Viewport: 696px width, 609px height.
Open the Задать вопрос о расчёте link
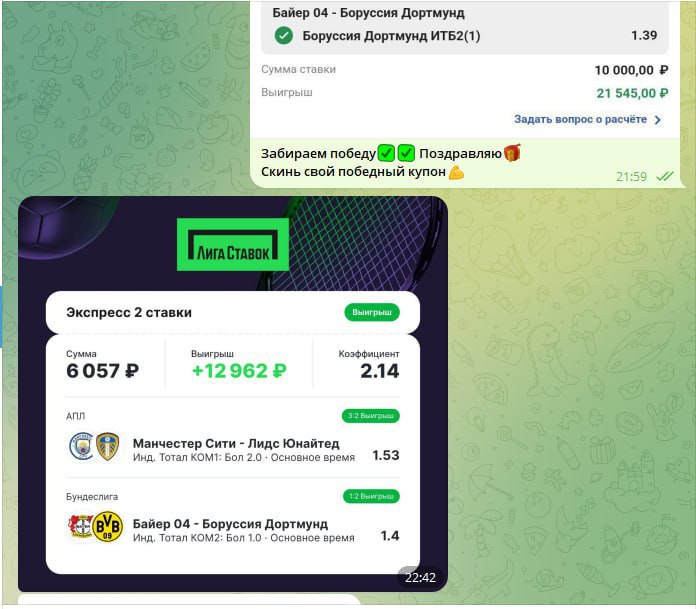(580, 119)
